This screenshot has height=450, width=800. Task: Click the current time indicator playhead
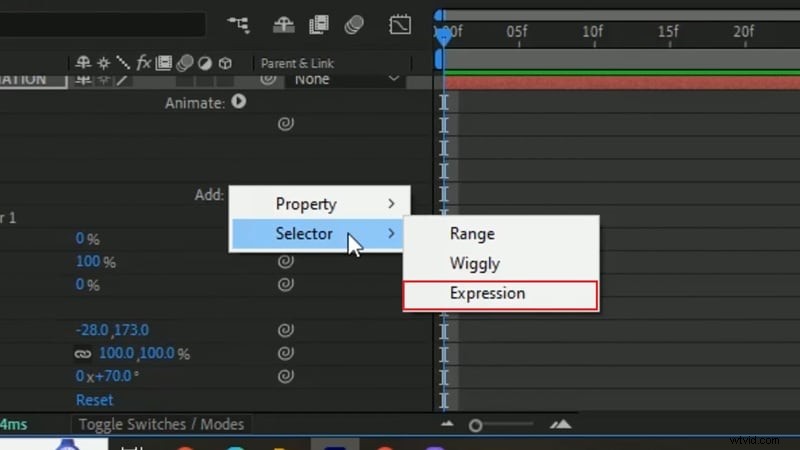point(443,35)
